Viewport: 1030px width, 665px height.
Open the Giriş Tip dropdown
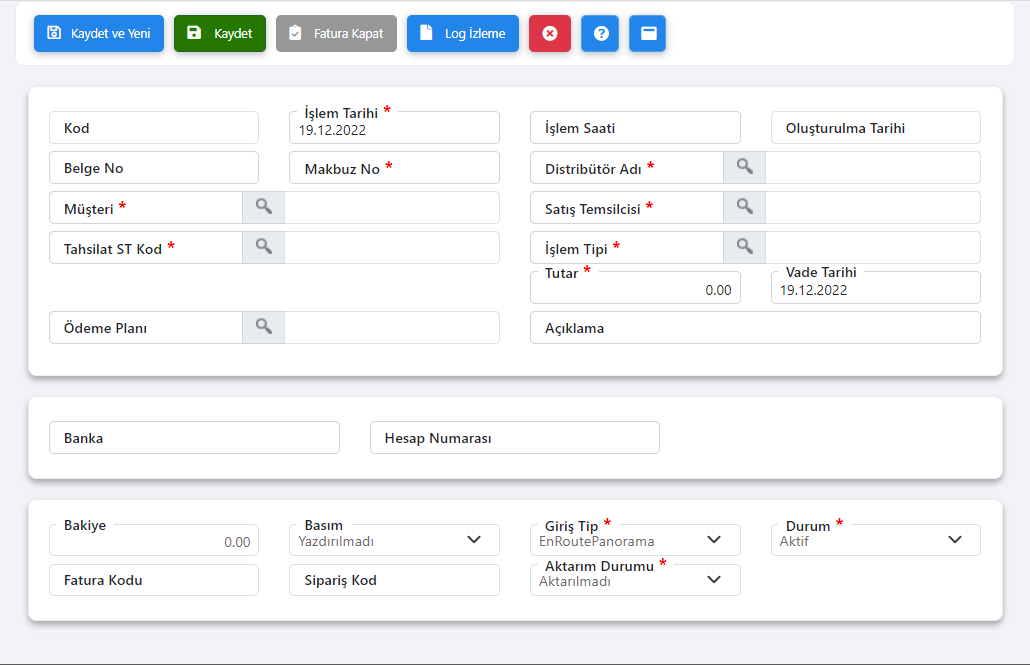pos(714,540)
